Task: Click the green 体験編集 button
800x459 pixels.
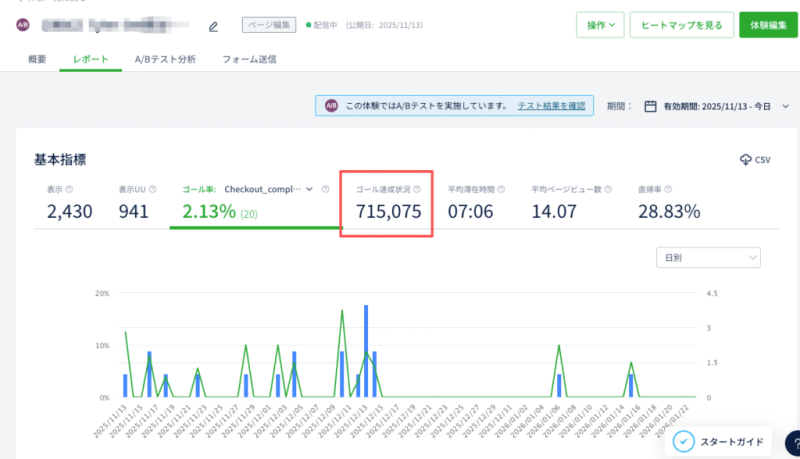Action: click(768, 24)
